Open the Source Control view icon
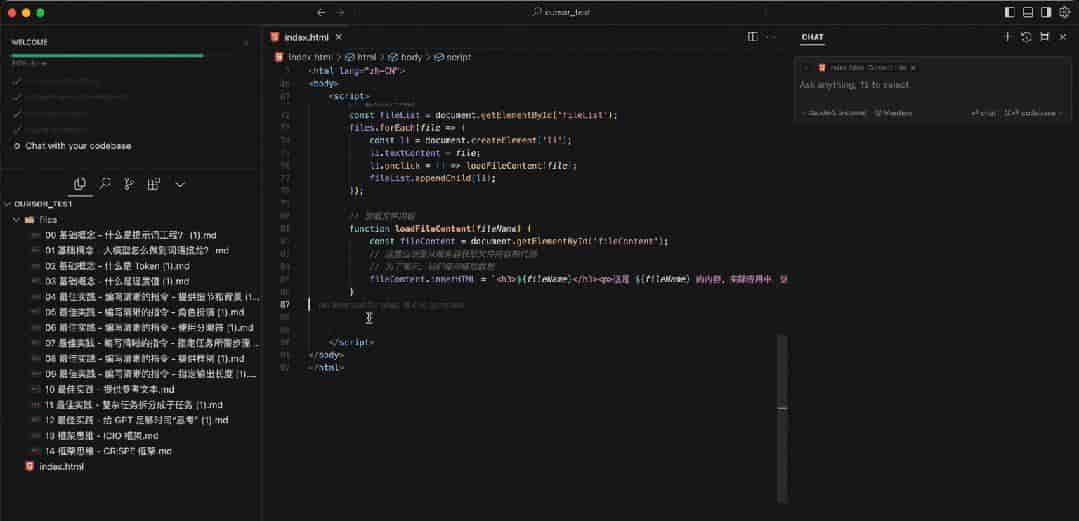The width and height of the screenshot is (1079, 521). 129,184
